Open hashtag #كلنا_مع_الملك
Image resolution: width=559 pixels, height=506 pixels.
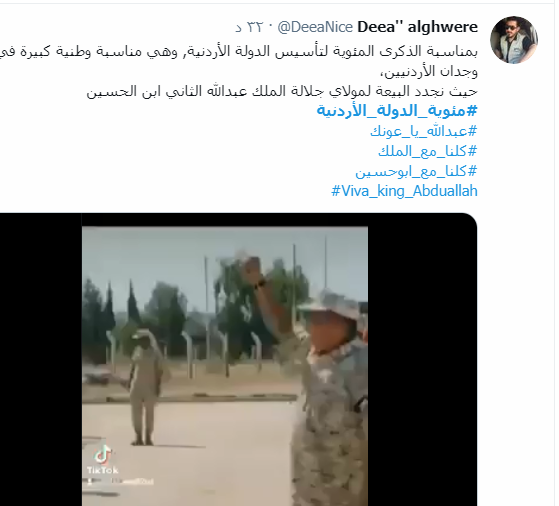coord(427,151)
